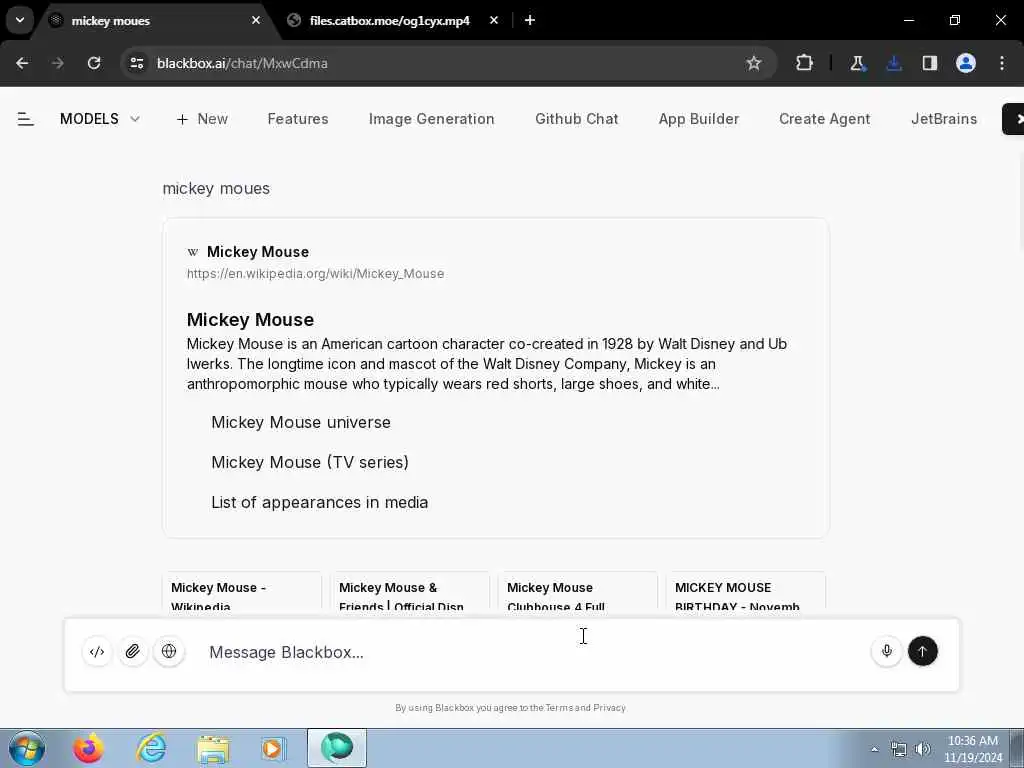This screenshot has width=1024, height=768.
Task: Open the network tray icon
Action: [x=899, y=749]
